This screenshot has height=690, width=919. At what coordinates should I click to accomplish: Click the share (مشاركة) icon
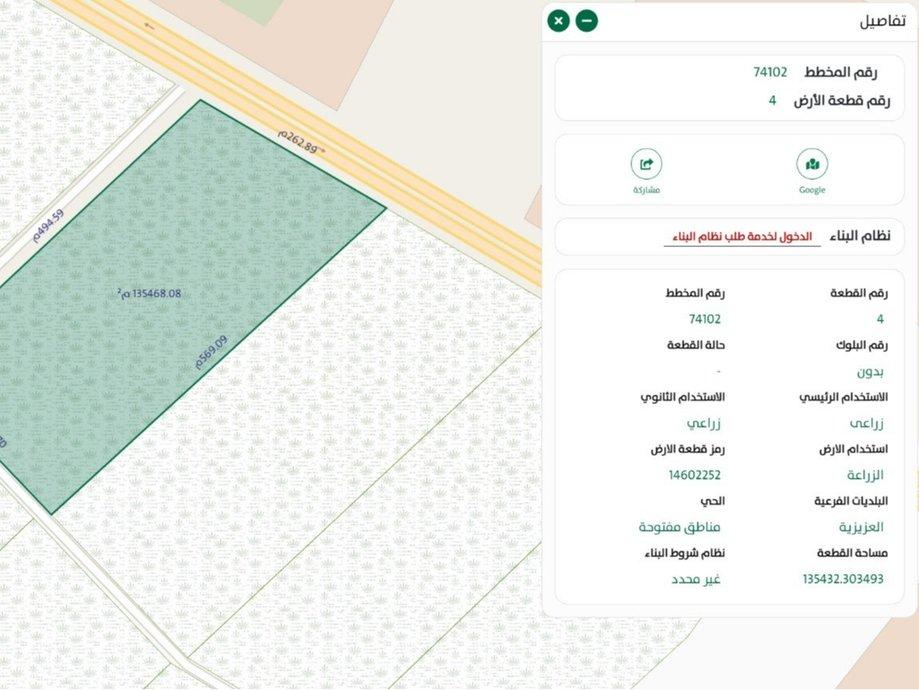(x=646, y=164)
